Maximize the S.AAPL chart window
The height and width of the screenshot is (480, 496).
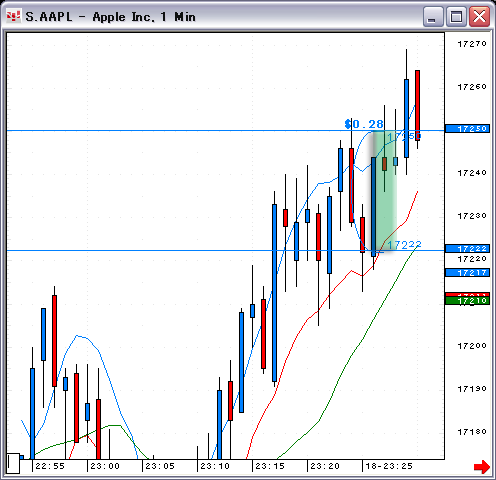coord(456,16)
